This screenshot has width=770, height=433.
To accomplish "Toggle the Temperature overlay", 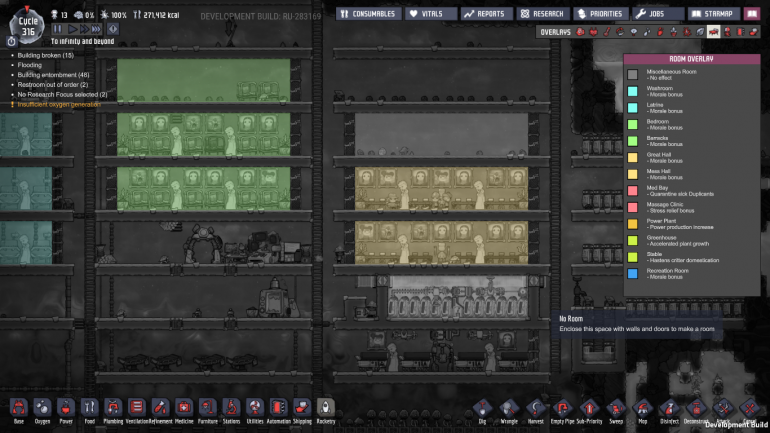I will point(607,32).
